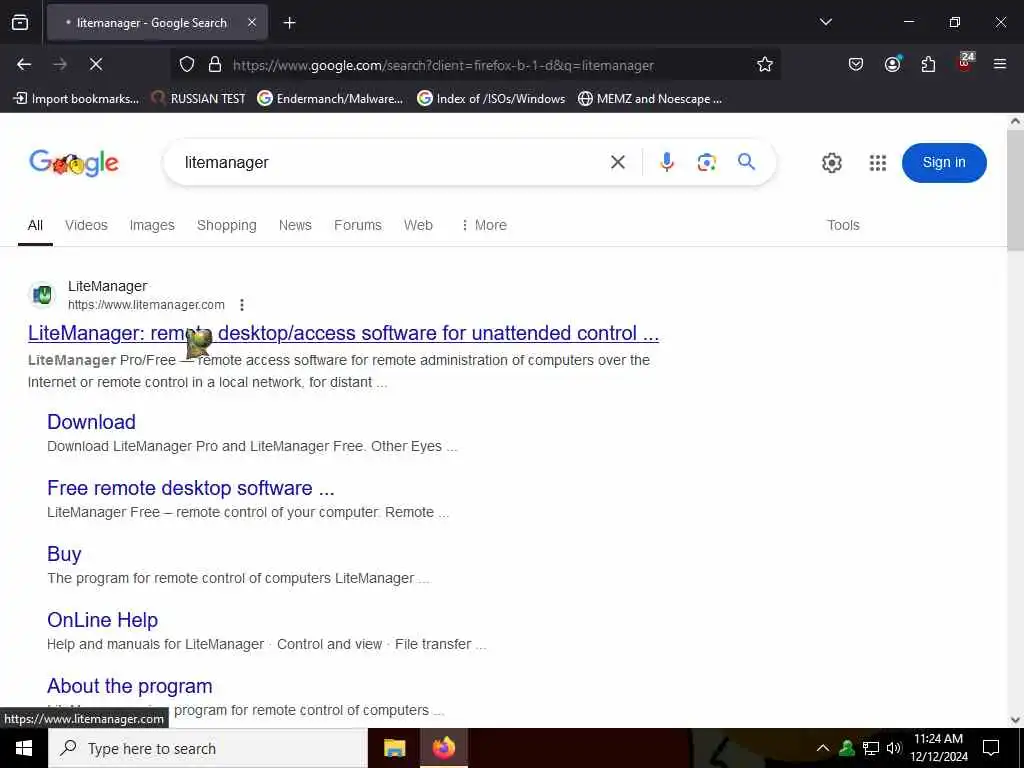This screenshot has width=1024, height=768.
Task: Go back to previous page
Action: 24,64
